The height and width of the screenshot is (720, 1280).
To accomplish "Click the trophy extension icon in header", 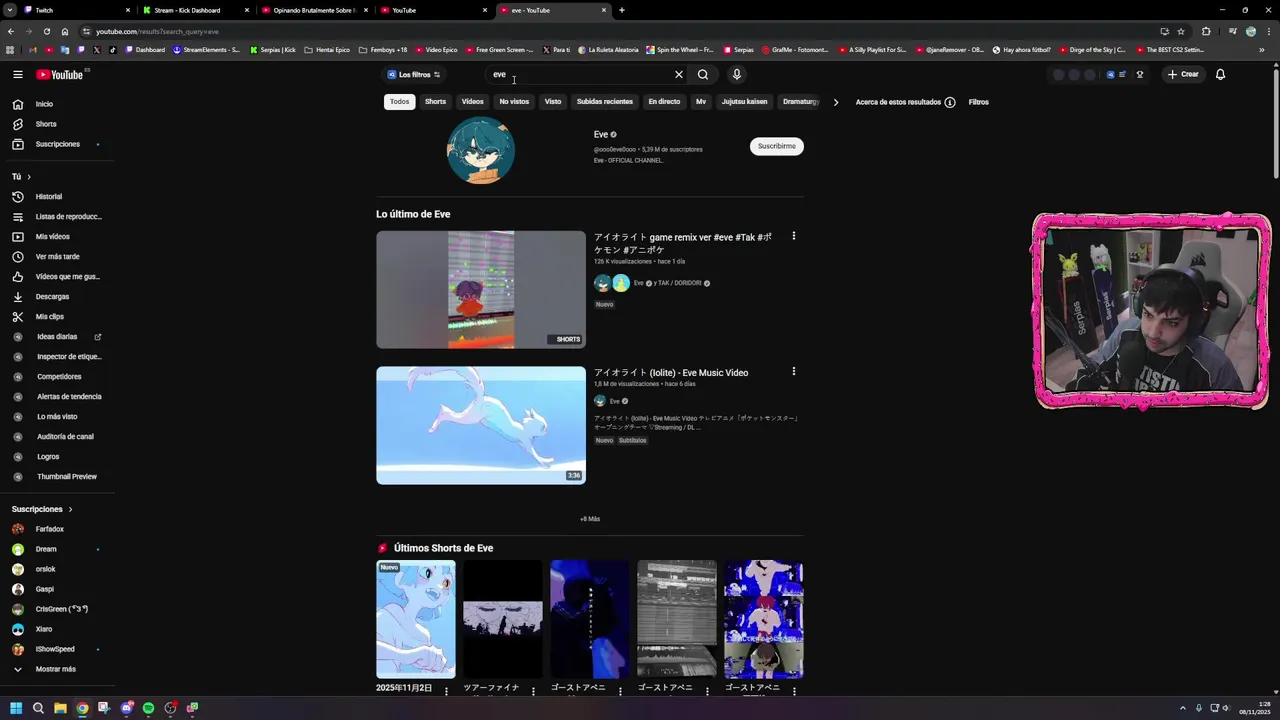I will point(1139,74).
